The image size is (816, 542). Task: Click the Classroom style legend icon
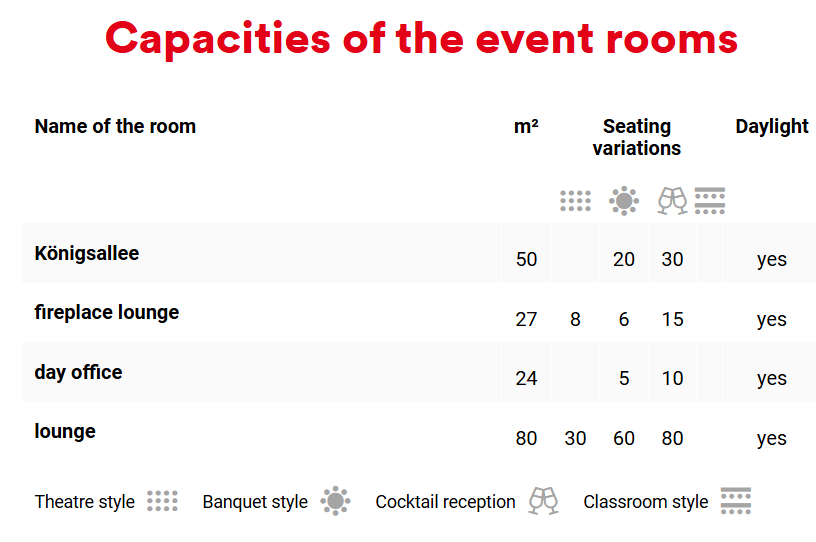pos(735,501)
